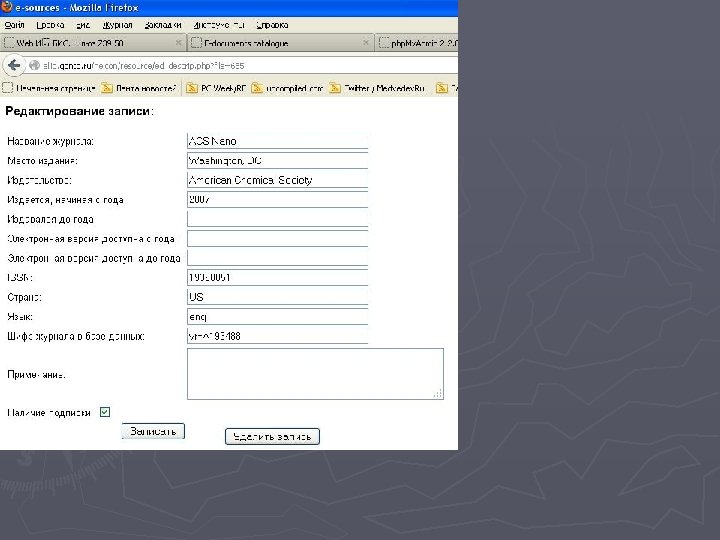The width and height of the screenshot is (720, 540).
Task: Click the ISSN label
Action: coord(20,278)
